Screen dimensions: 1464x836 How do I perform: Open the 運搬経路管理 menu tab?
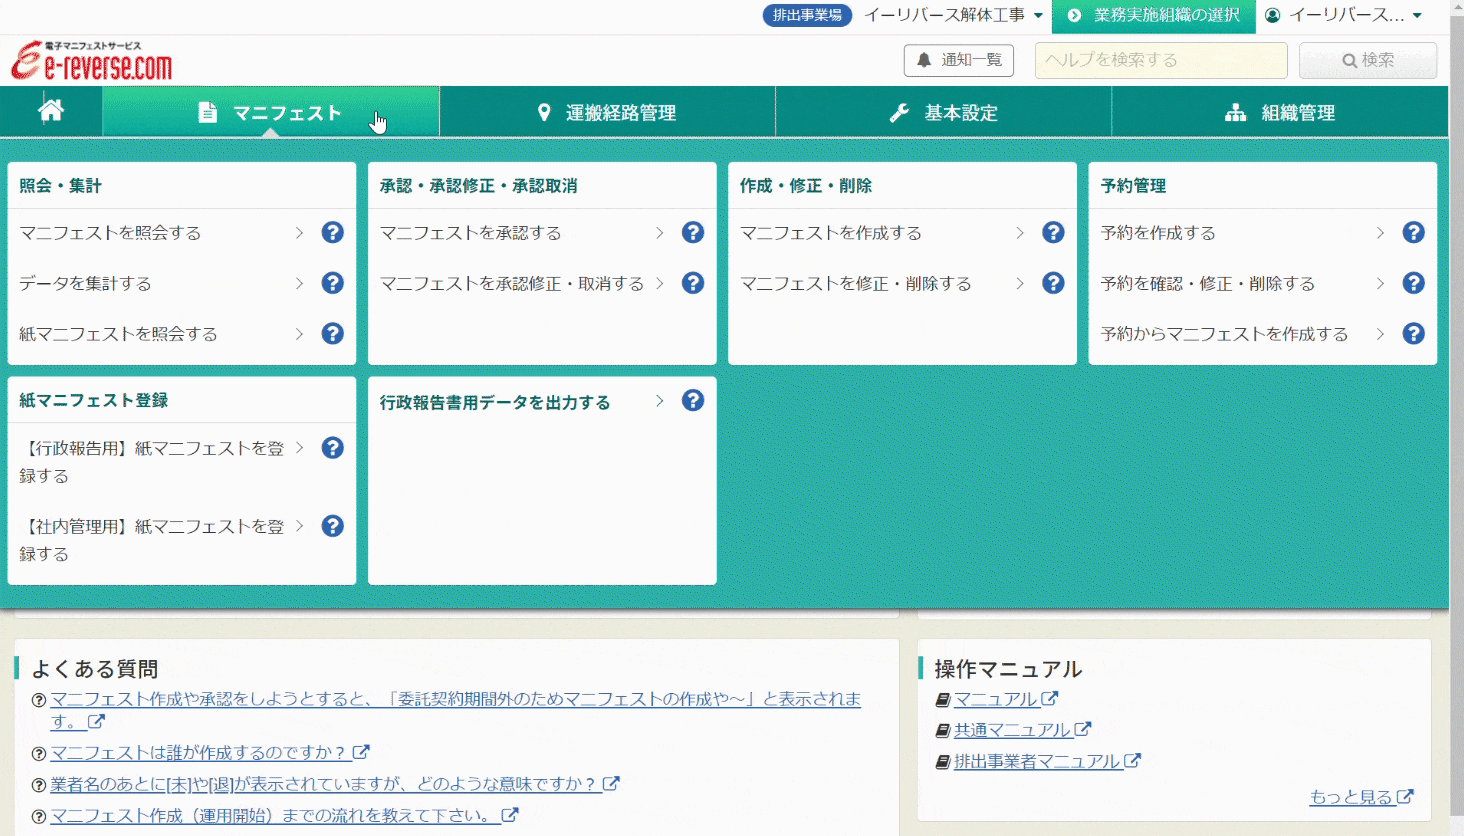tap(607, 112)
